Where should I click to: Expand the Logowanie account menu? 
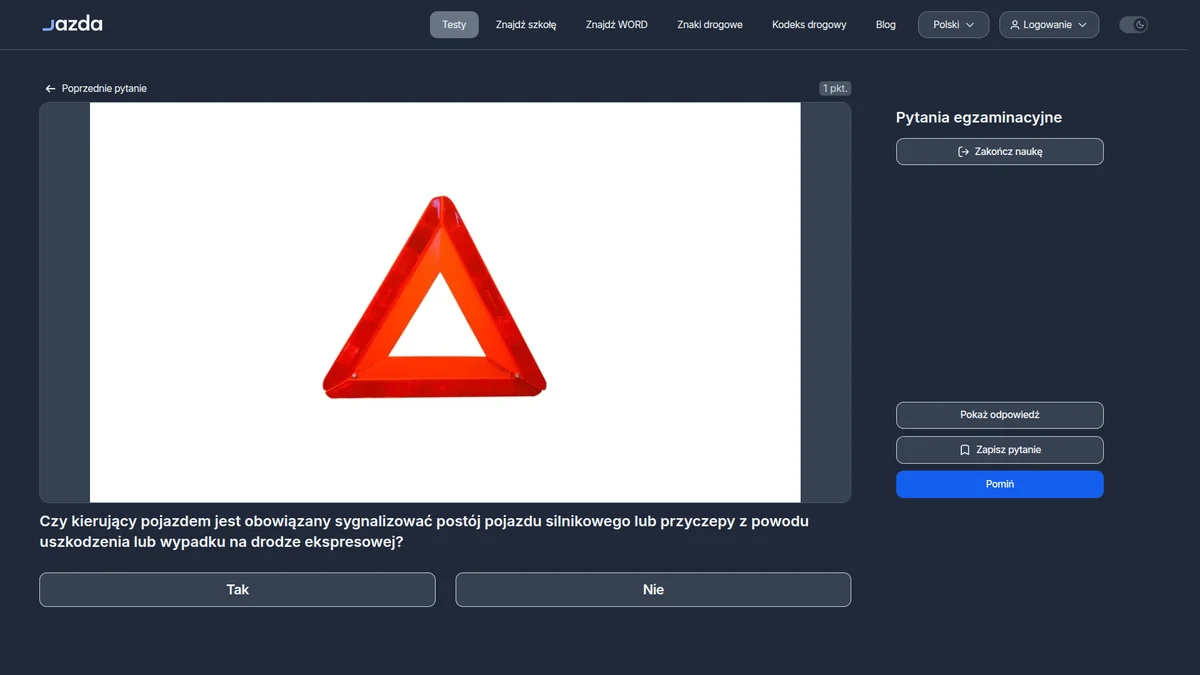[x=1048, y=25]
